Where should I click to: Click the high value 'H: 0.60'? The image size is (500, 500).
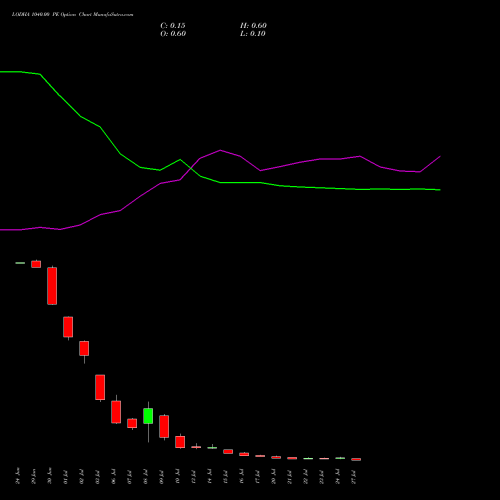(x=253, y=26)
